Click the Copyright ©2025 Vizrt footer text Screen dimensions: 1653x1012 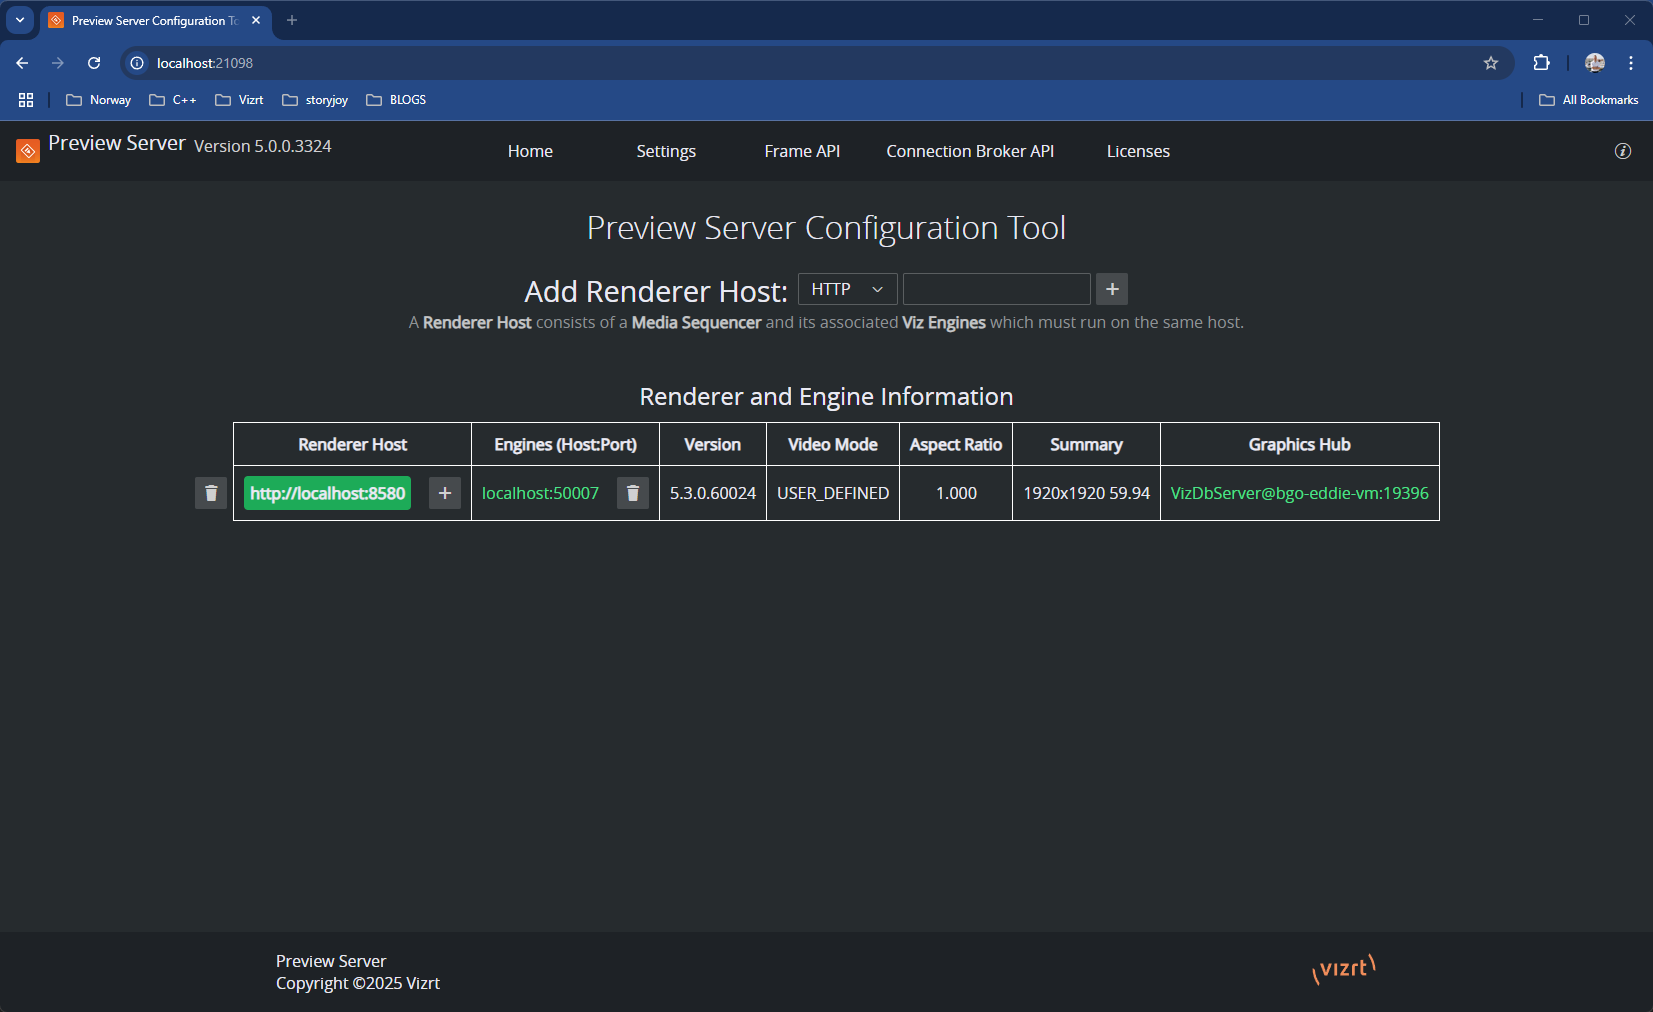click(x=358, y=983)
